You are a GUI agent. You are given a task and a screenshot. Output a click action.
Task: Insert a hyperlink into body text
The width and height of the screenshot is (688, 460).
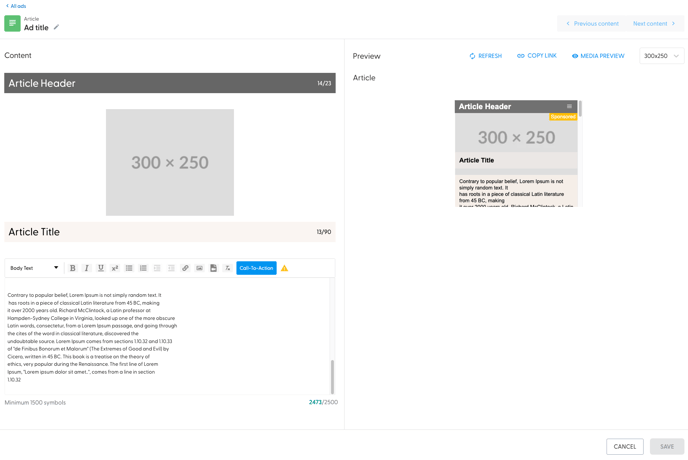pos(185,268)
